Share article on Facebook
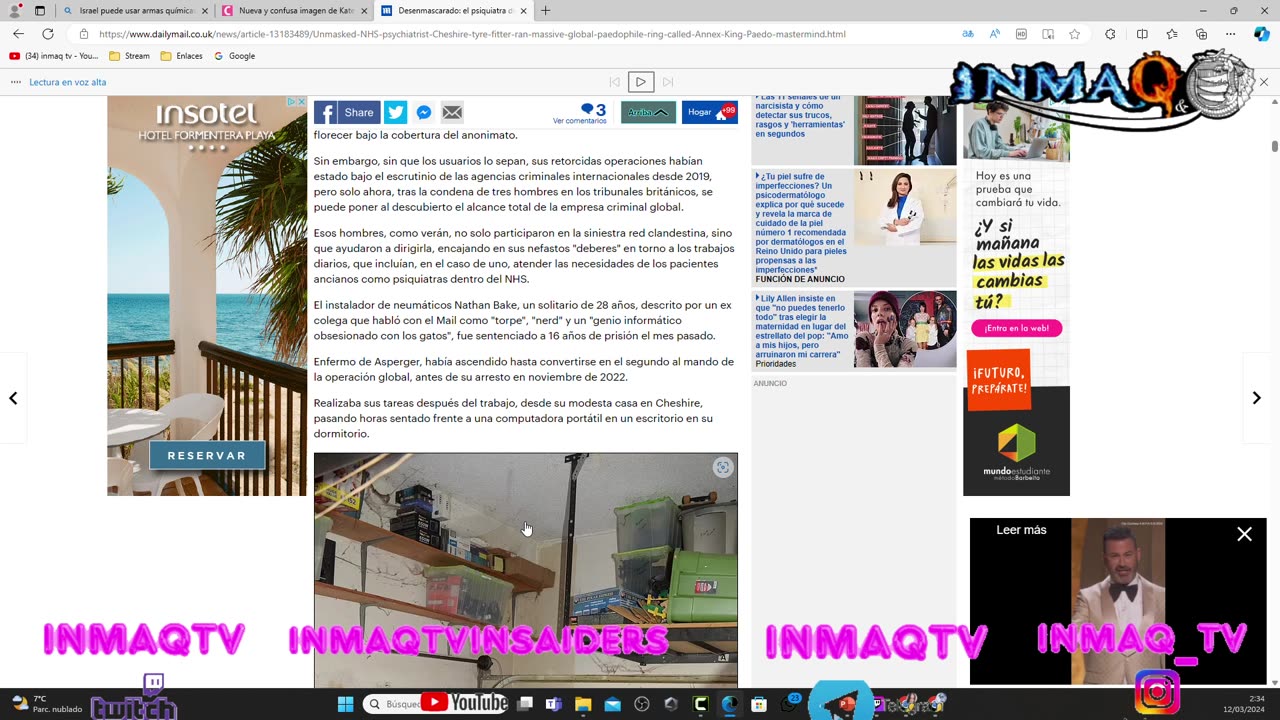Image resolution: width=1280 pixels, height=720 pixels. pyautogui.click(x=347, y=113)
